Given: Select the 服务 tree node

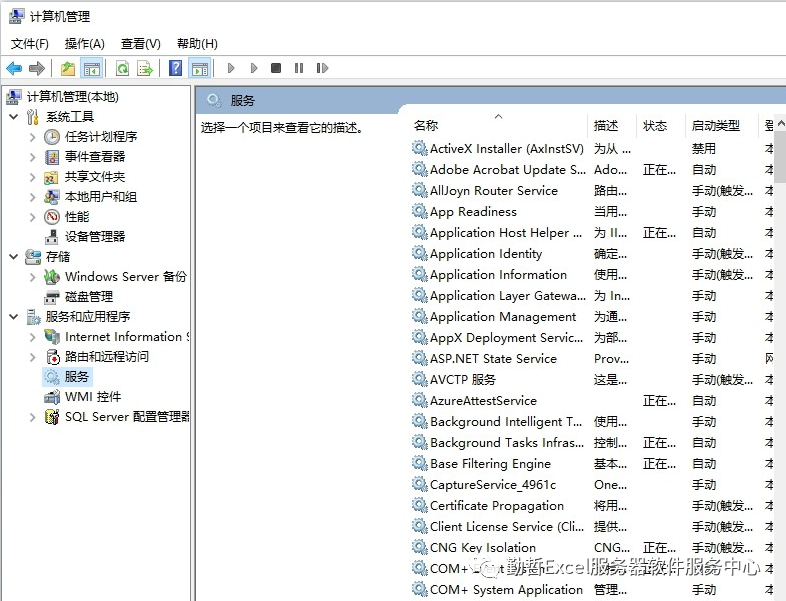Looking at the screenshot, I should pyautogui.click(x=76, y=376).
